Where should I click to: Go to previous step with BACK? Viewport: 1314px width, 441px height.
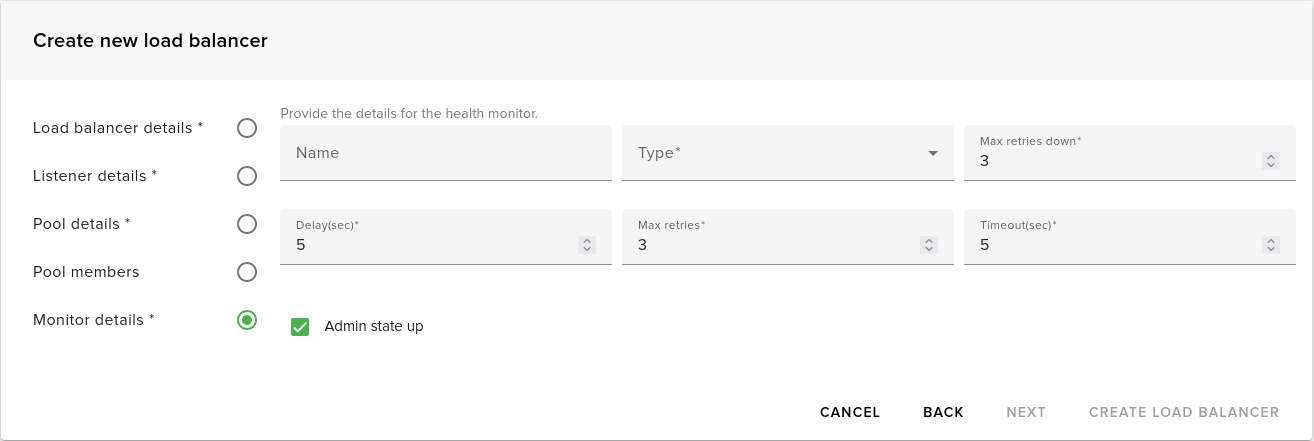943,412
